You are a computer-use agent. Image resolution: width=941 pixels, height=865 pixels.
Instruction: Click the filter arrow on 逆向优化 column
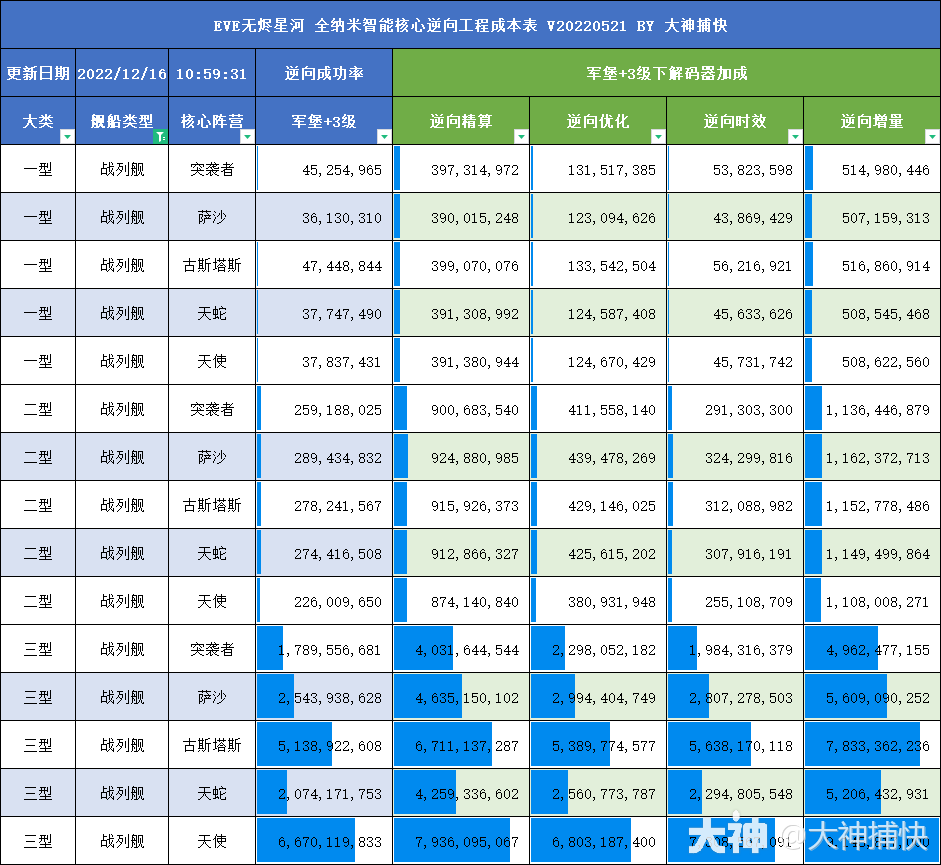pyautogui.click(x=658, y=137)
